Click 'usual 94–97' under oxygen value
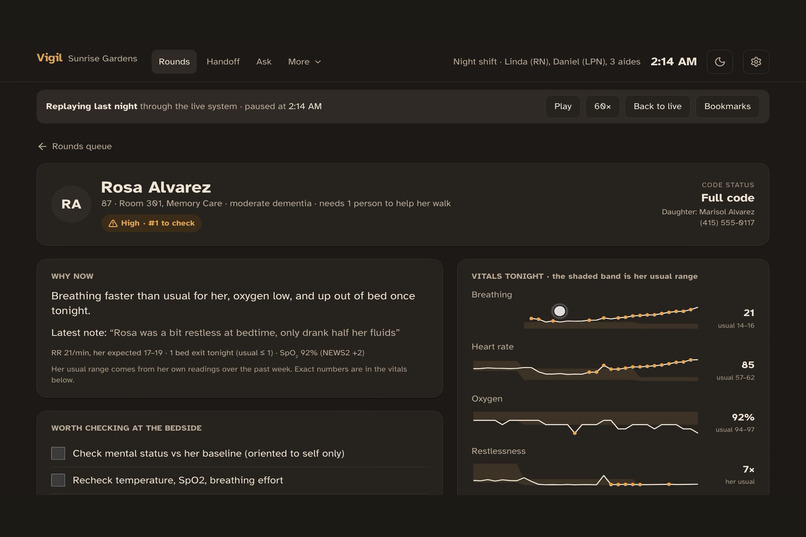The height and width of the screenshot is (537, 806). coord(735,430)
